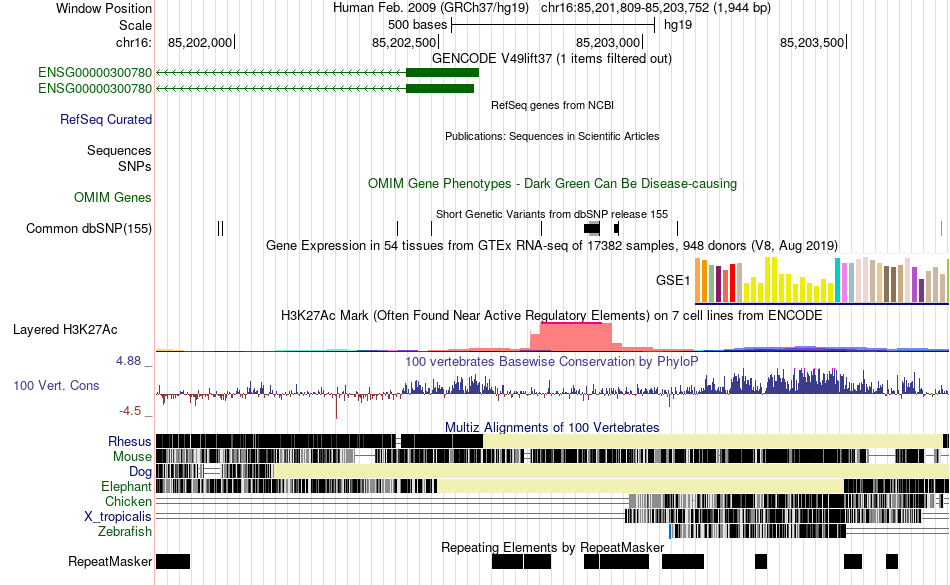The width and height of the screenshot is (950, 585).
Task: Click Gene Expression in 54 tissues title
Action: [552, 245]
